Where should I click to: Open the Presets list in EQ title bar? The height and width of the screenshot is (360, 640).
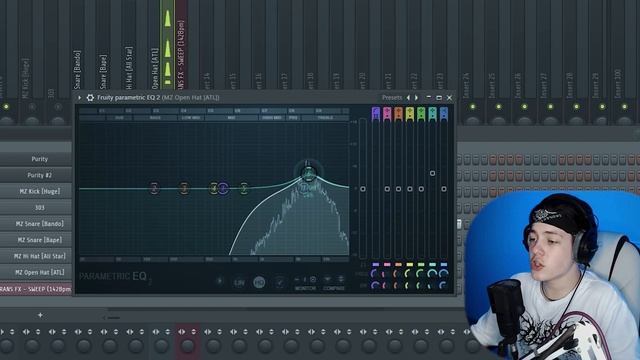392,98
